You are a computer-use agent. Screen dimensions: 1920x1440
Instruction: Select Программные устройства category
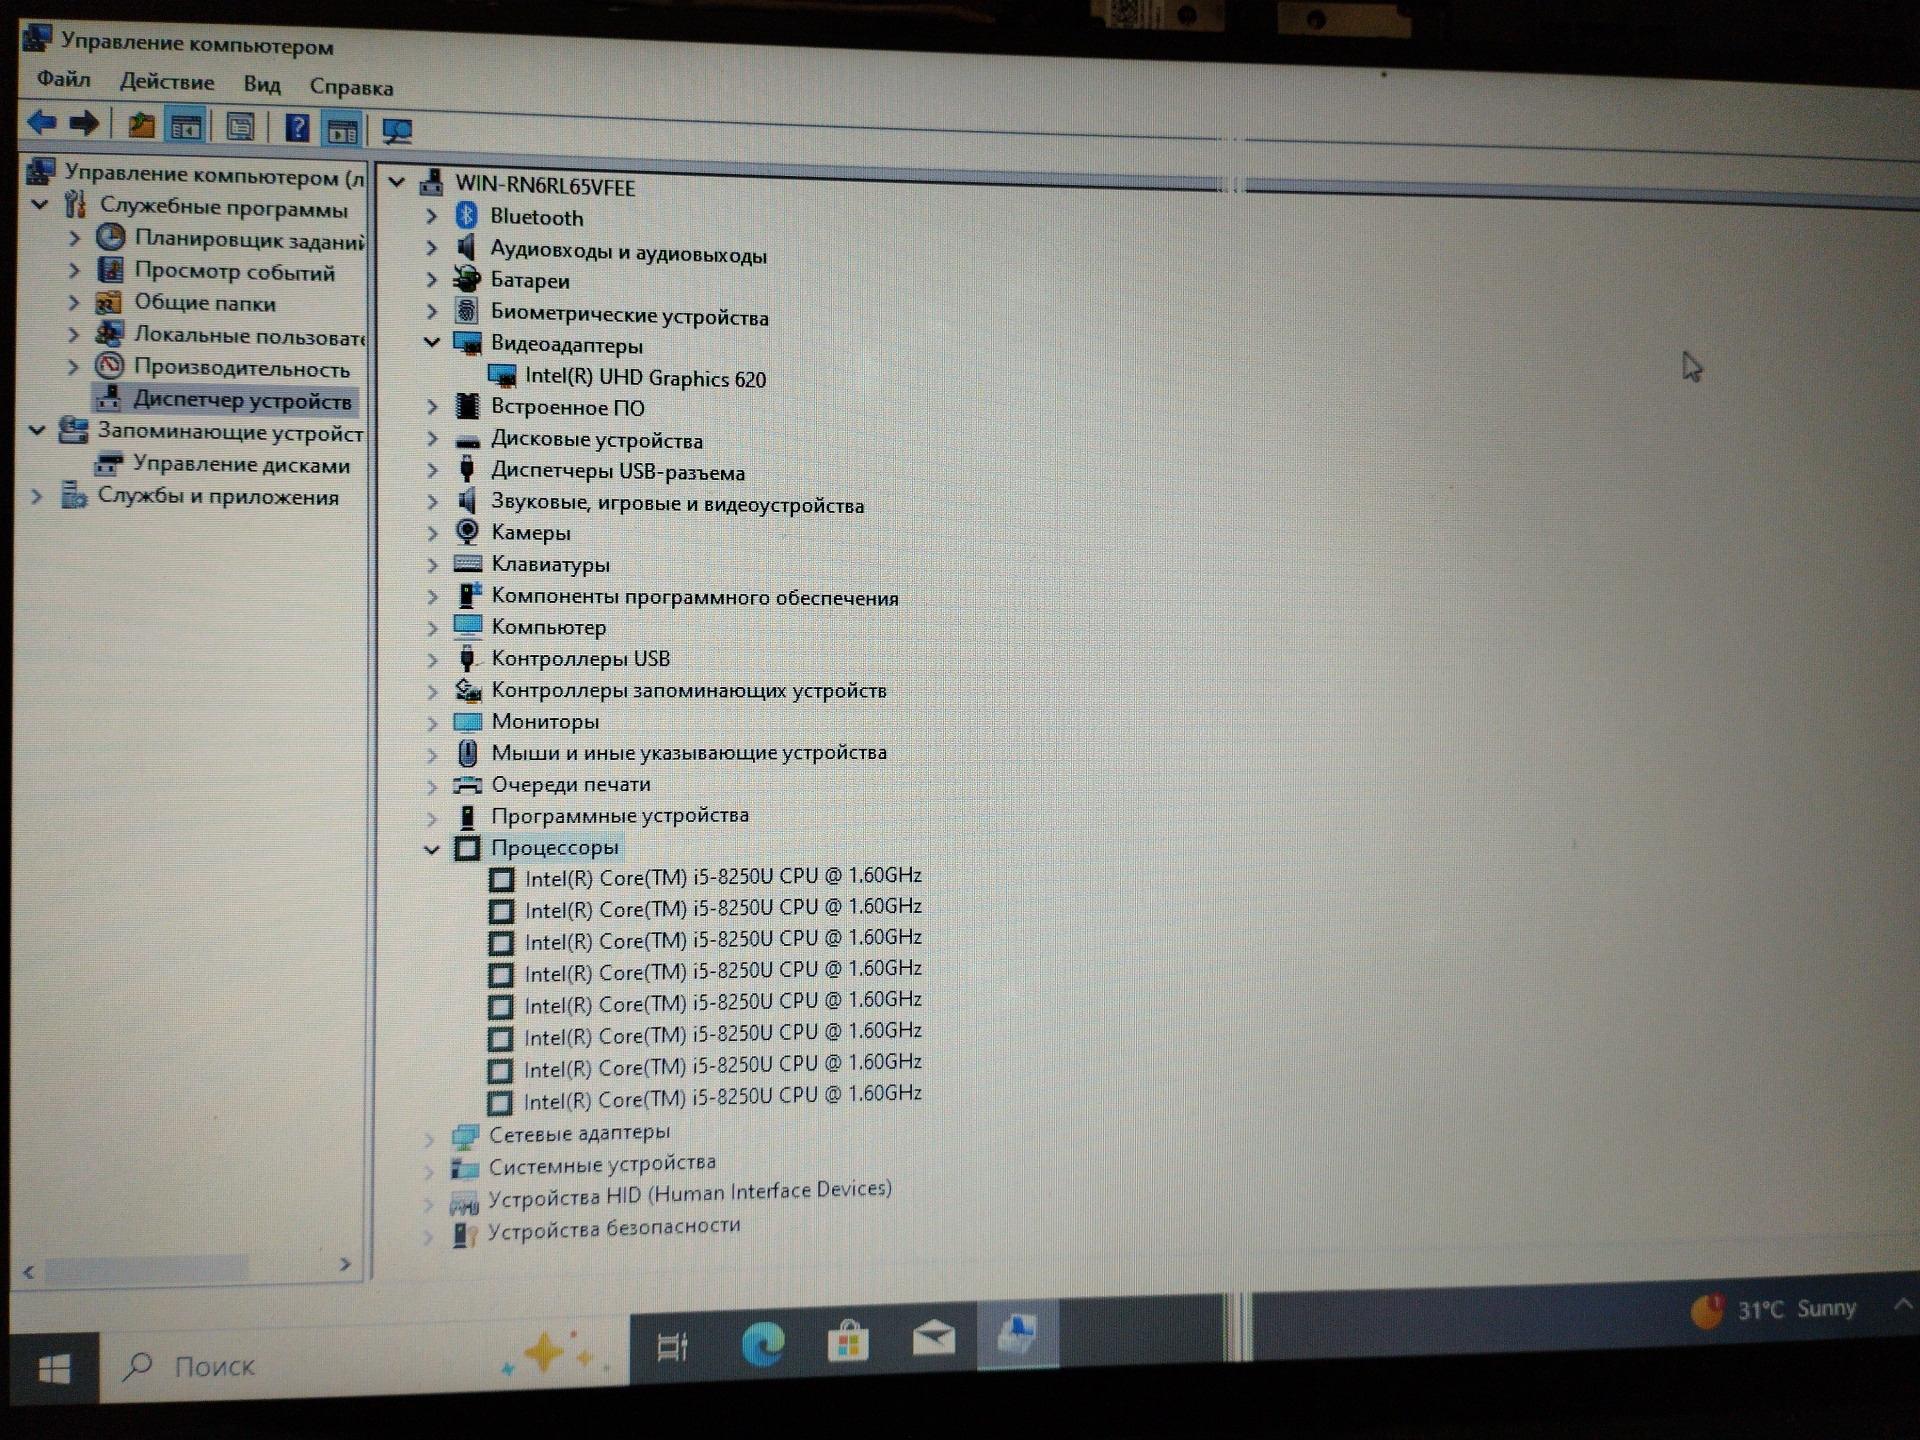pyautogui.click(x=619, y=815)
